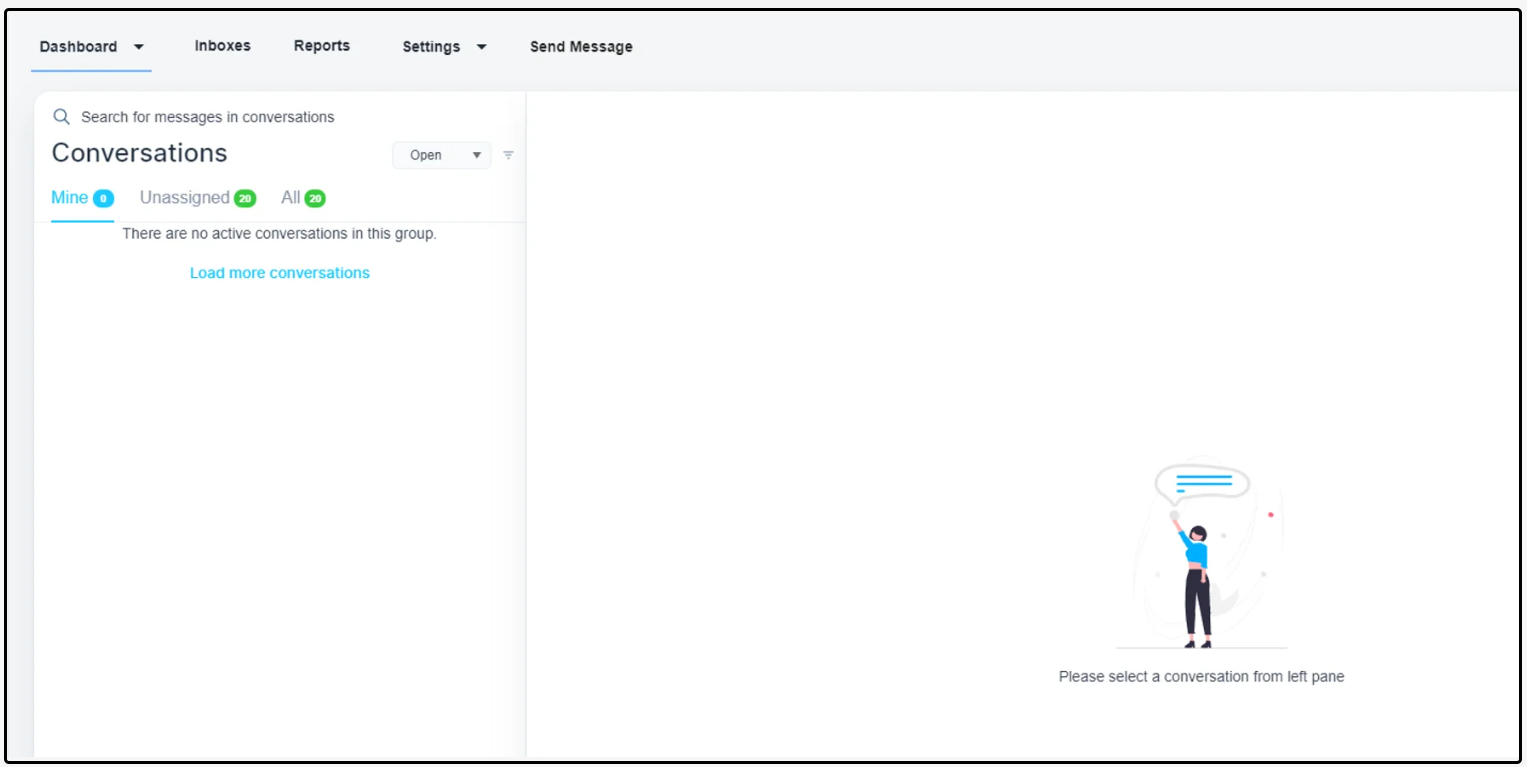Switch to the Mine tab
1527x767 pixels.
pyautogui.click(x=70, y=198)
